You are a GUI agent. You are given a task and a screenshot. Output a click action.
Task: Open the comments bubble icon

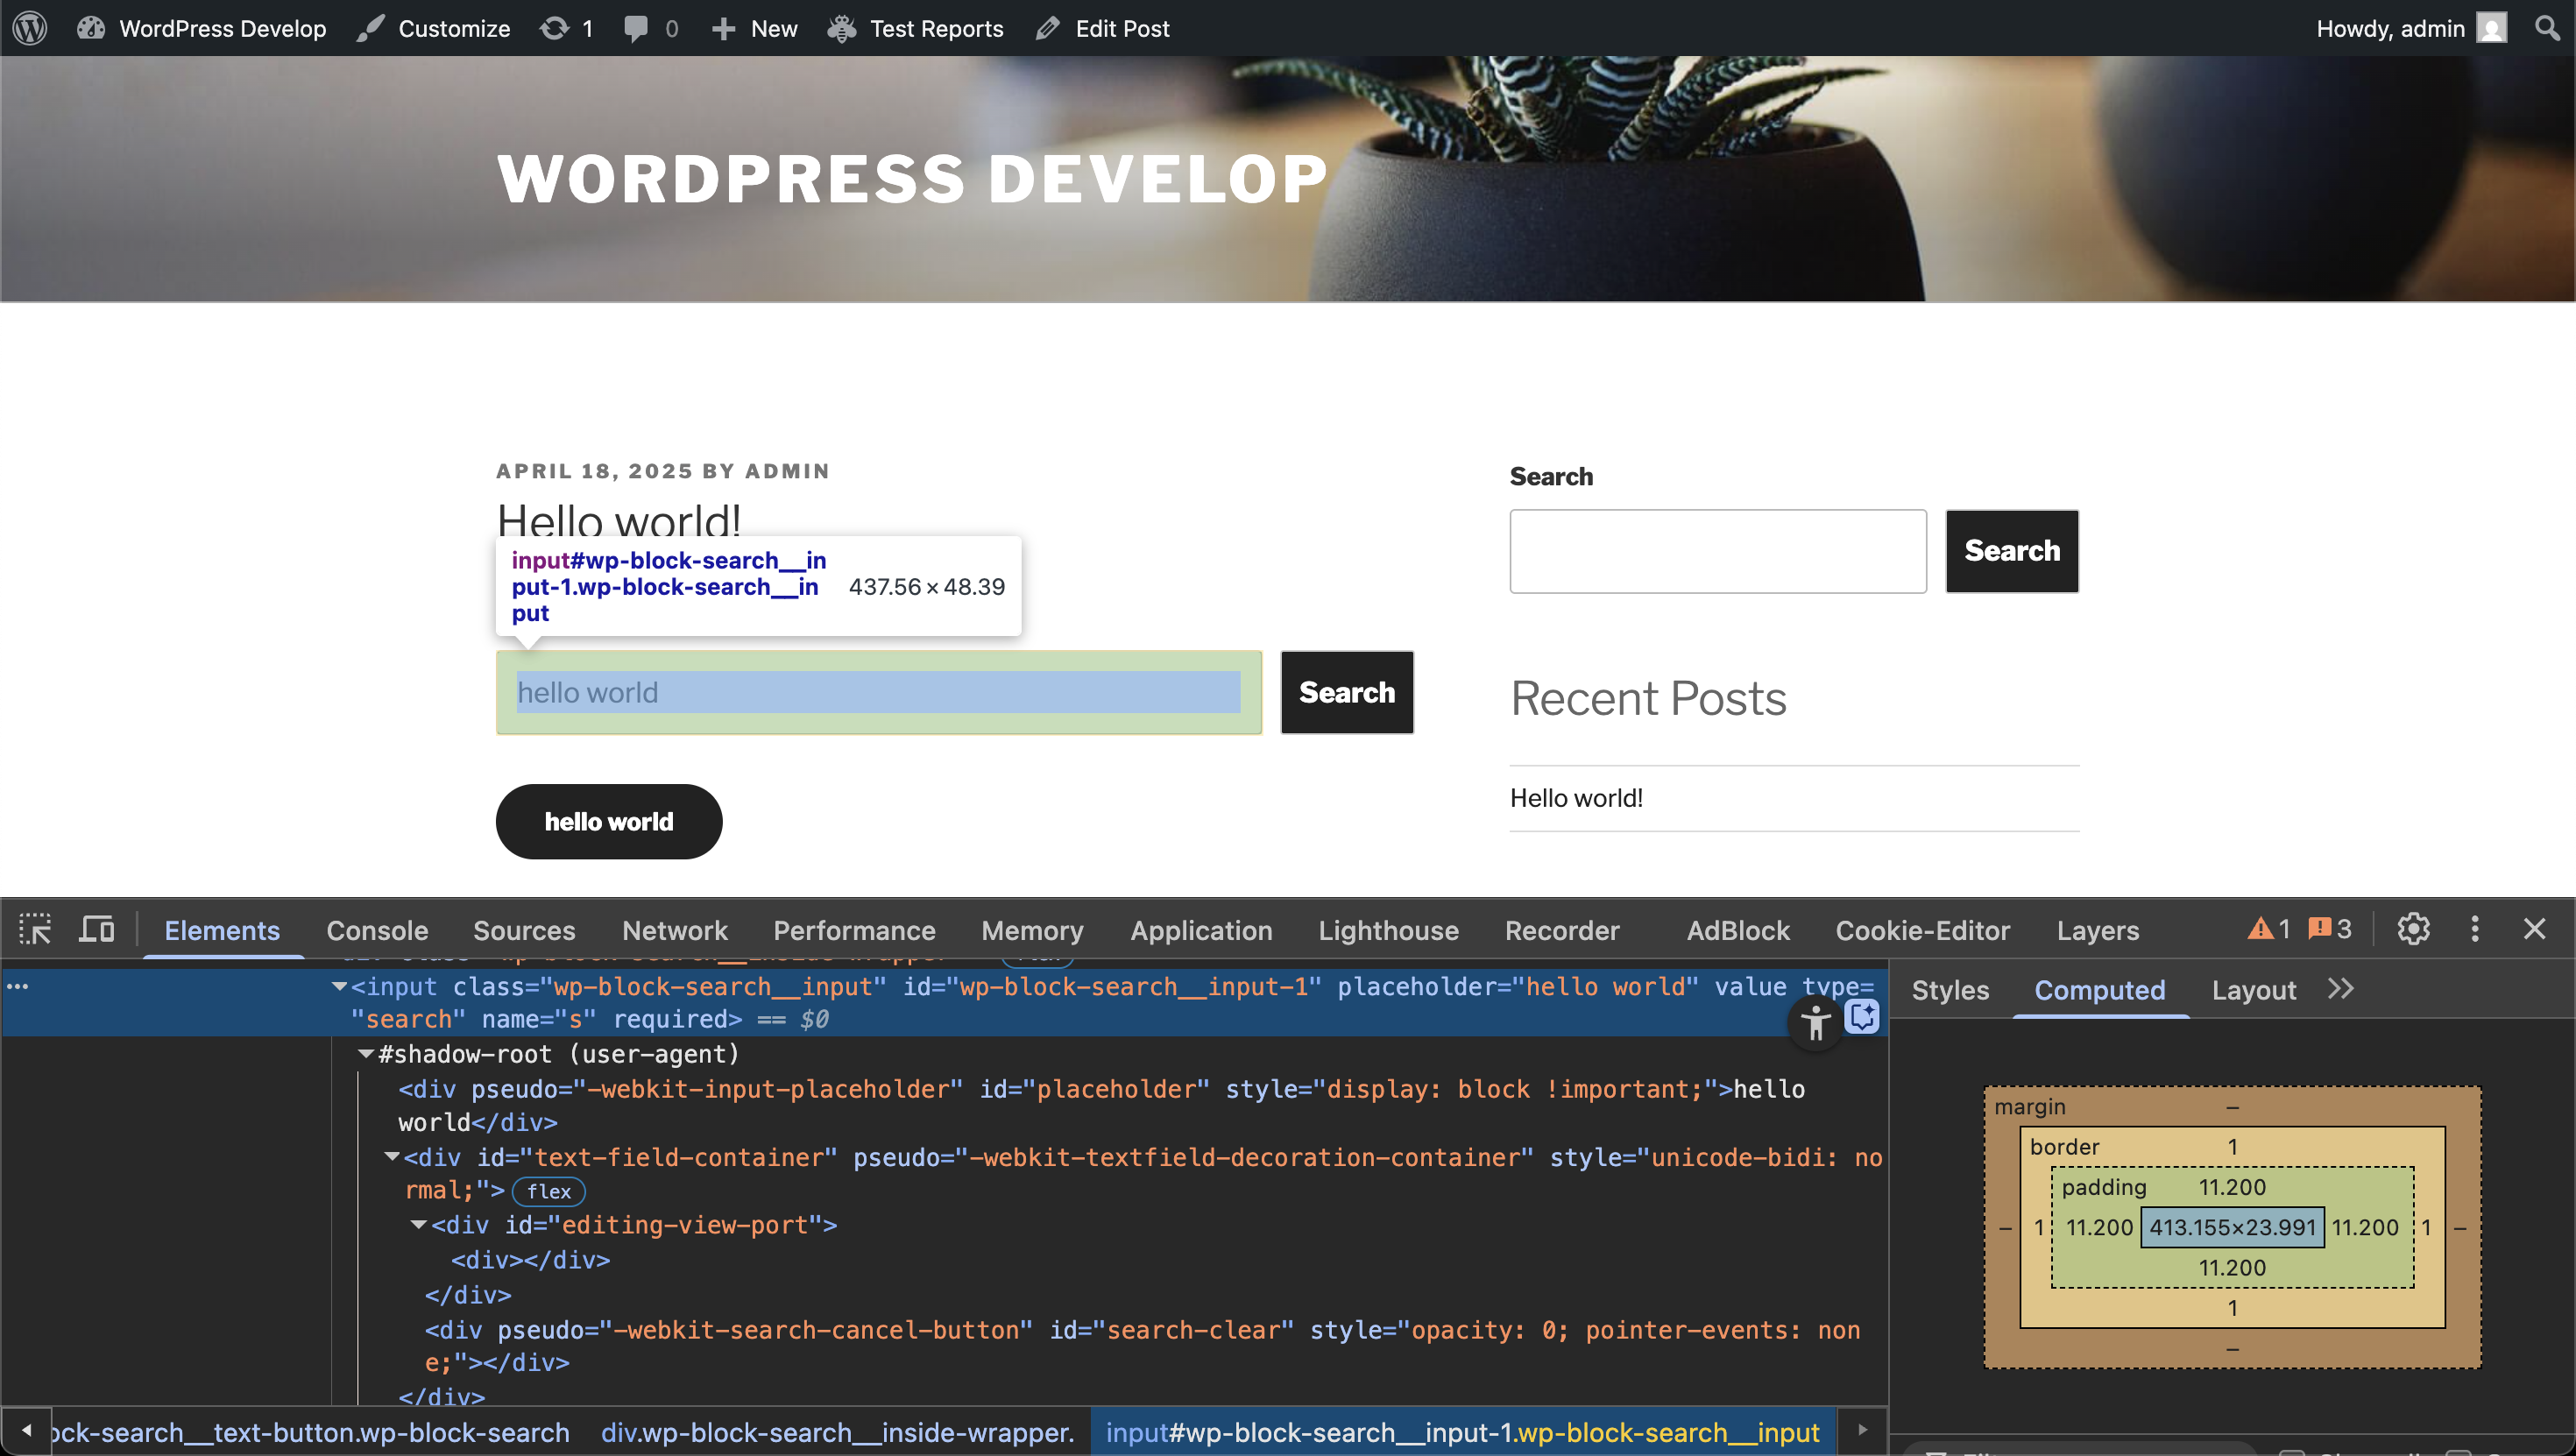coord(636,28)
